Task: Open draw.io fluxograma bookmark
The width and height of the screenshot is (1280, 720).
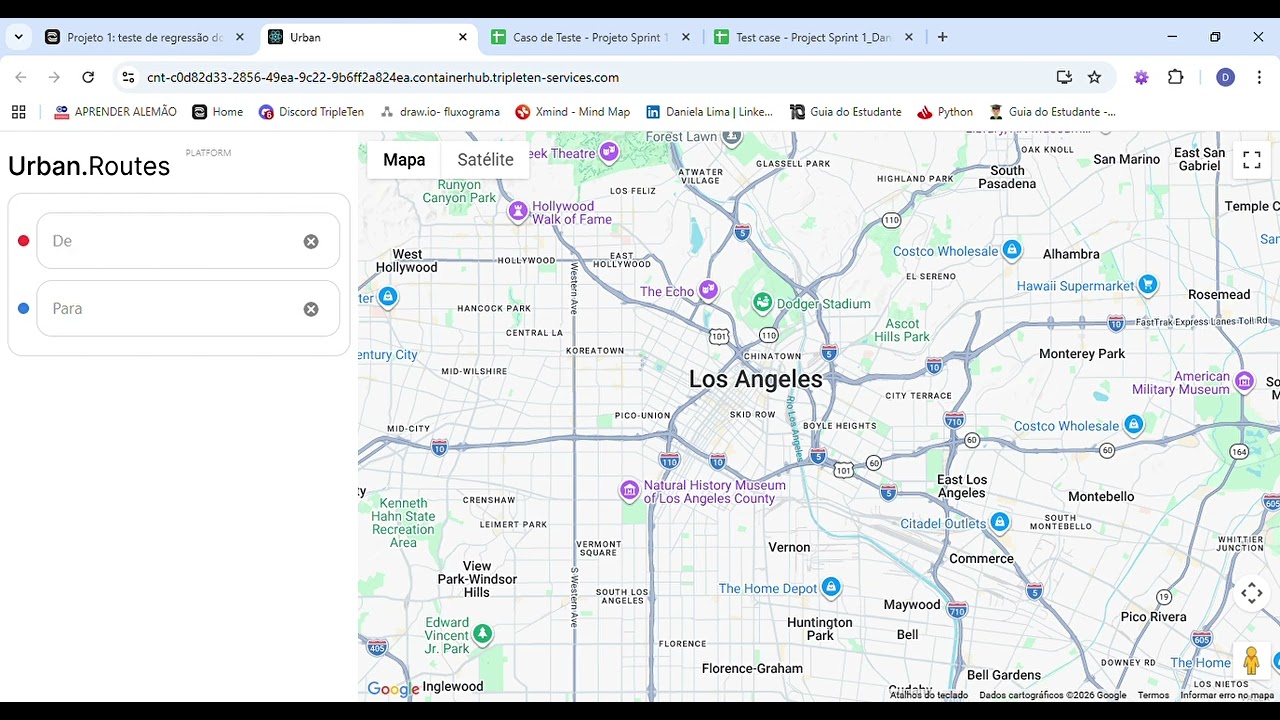Action: click(439, 112)
